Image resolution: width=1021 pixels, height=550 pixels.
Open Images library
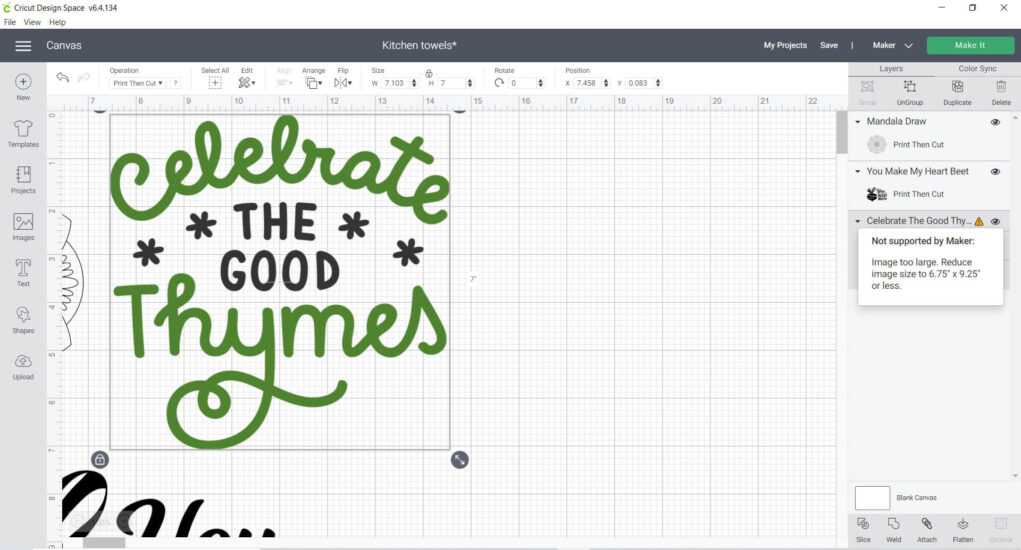pos(23,227)
